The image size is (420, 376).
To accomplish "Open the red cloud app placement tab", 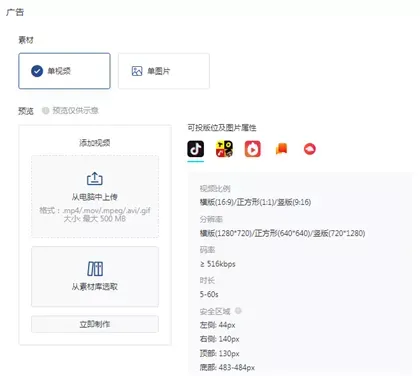I will 310,149.
